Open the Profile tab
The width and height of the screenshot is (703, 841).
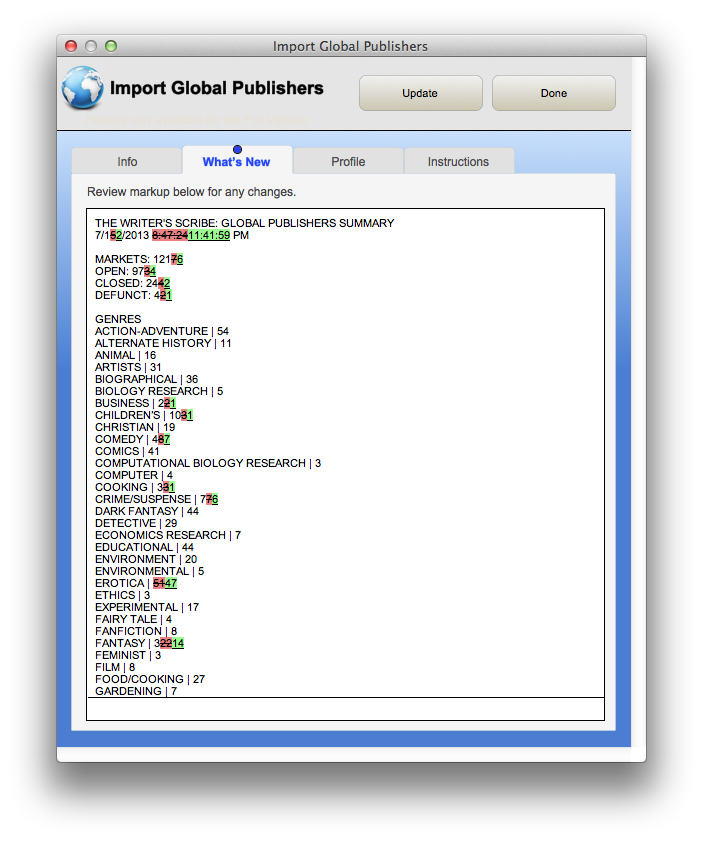[x=348, y=161]
